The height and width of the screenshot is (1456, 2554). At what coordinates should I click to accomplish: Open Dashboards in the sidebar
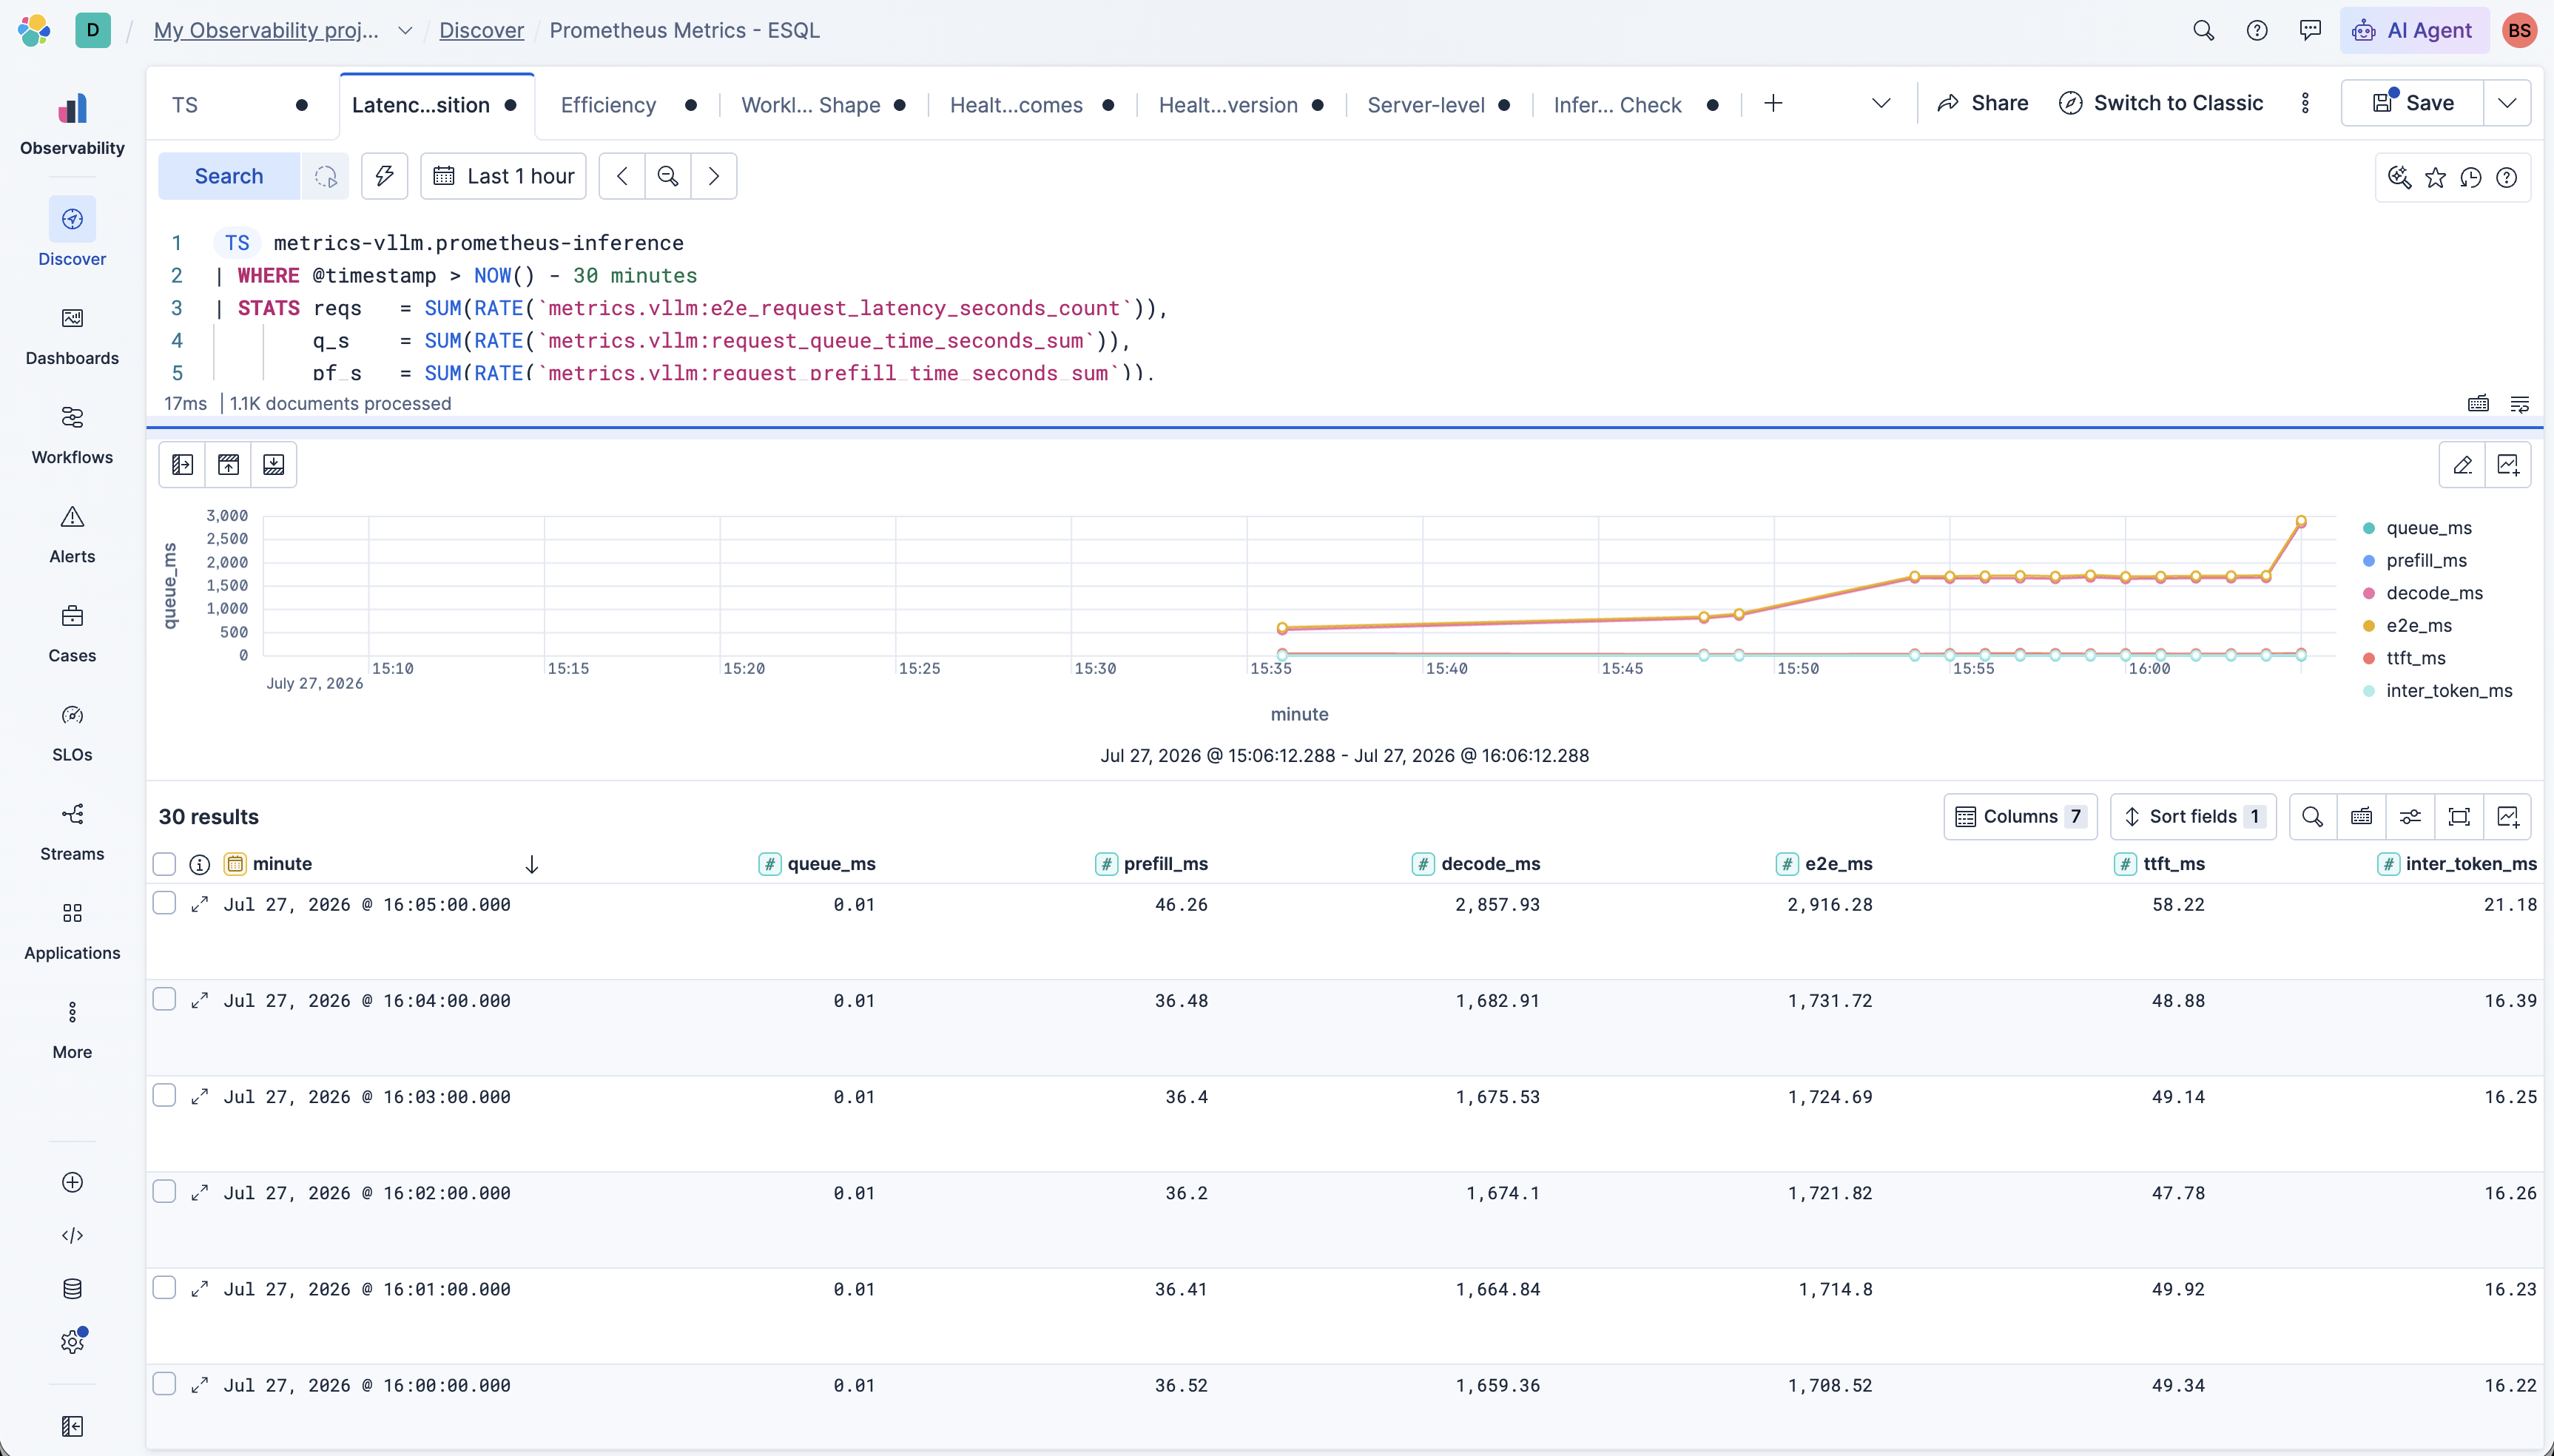pos(72,336)
